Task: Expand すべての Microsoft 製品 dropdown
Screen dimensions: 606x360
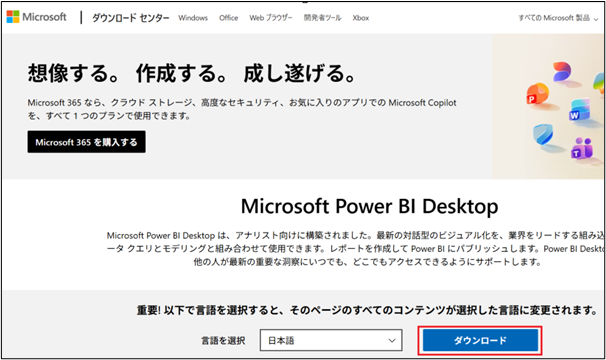Action: click(x=558, y=18)
